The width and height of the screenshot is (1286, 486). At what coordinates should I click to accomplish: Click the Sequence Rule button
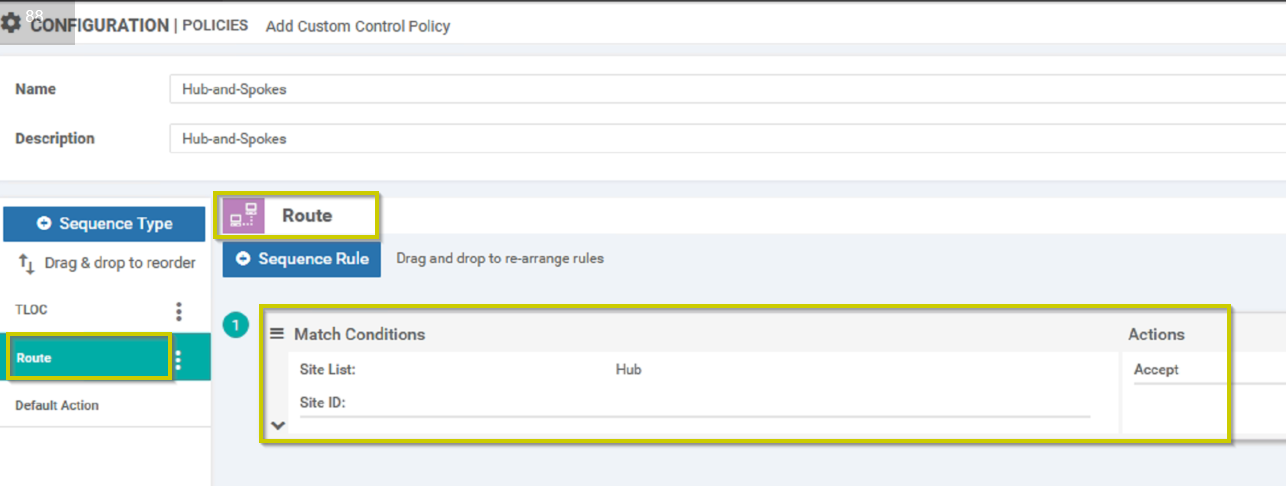pos(302,259)
